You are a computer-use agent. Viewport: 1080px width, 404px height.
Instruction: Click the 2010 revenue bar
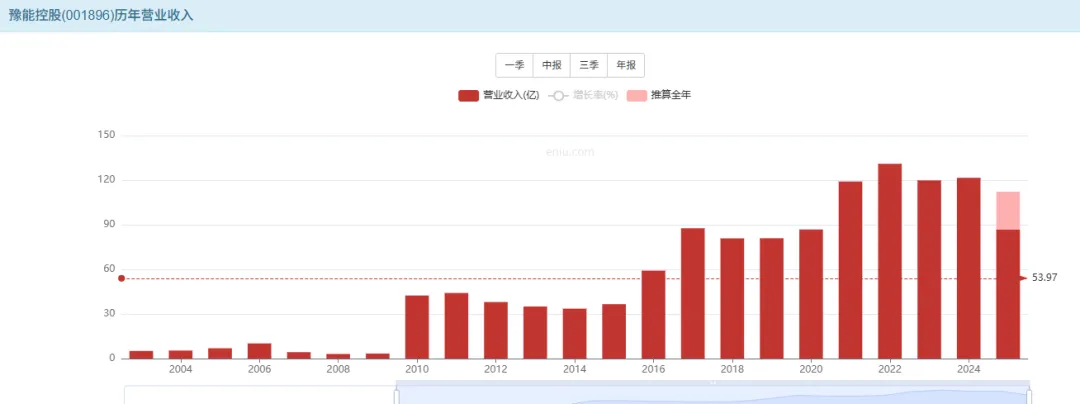pos(417,327)
